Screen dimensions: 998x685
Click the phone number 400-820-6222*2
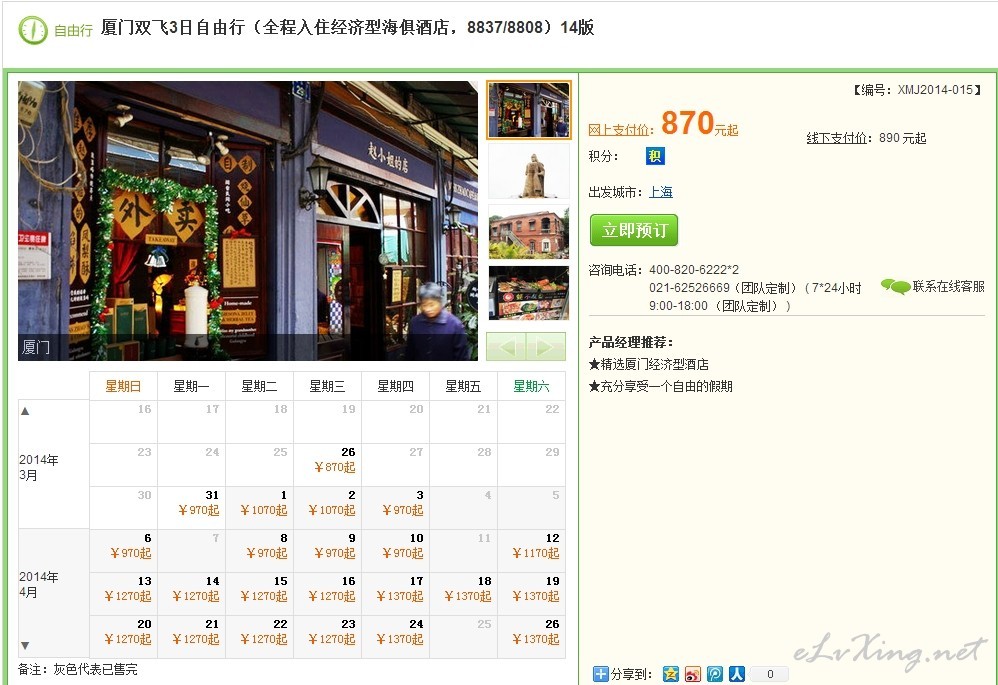click(694, 270)
